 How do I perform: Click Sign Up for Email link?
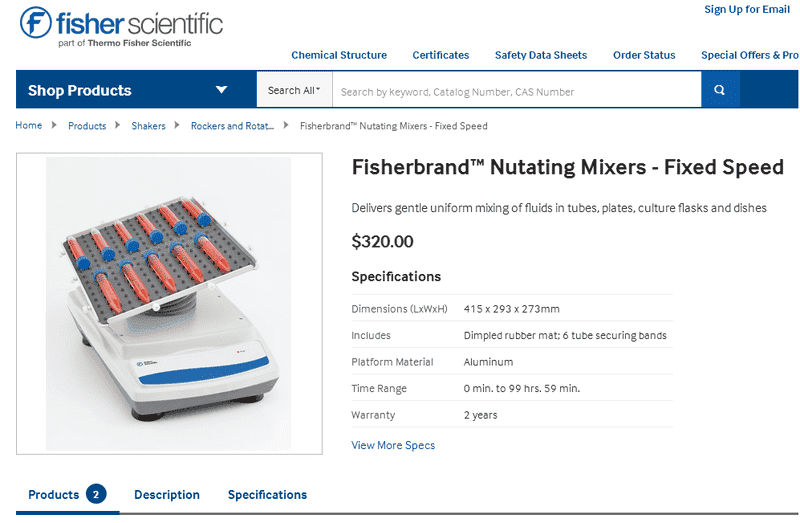pyautogui.click(x=747, y=9)
